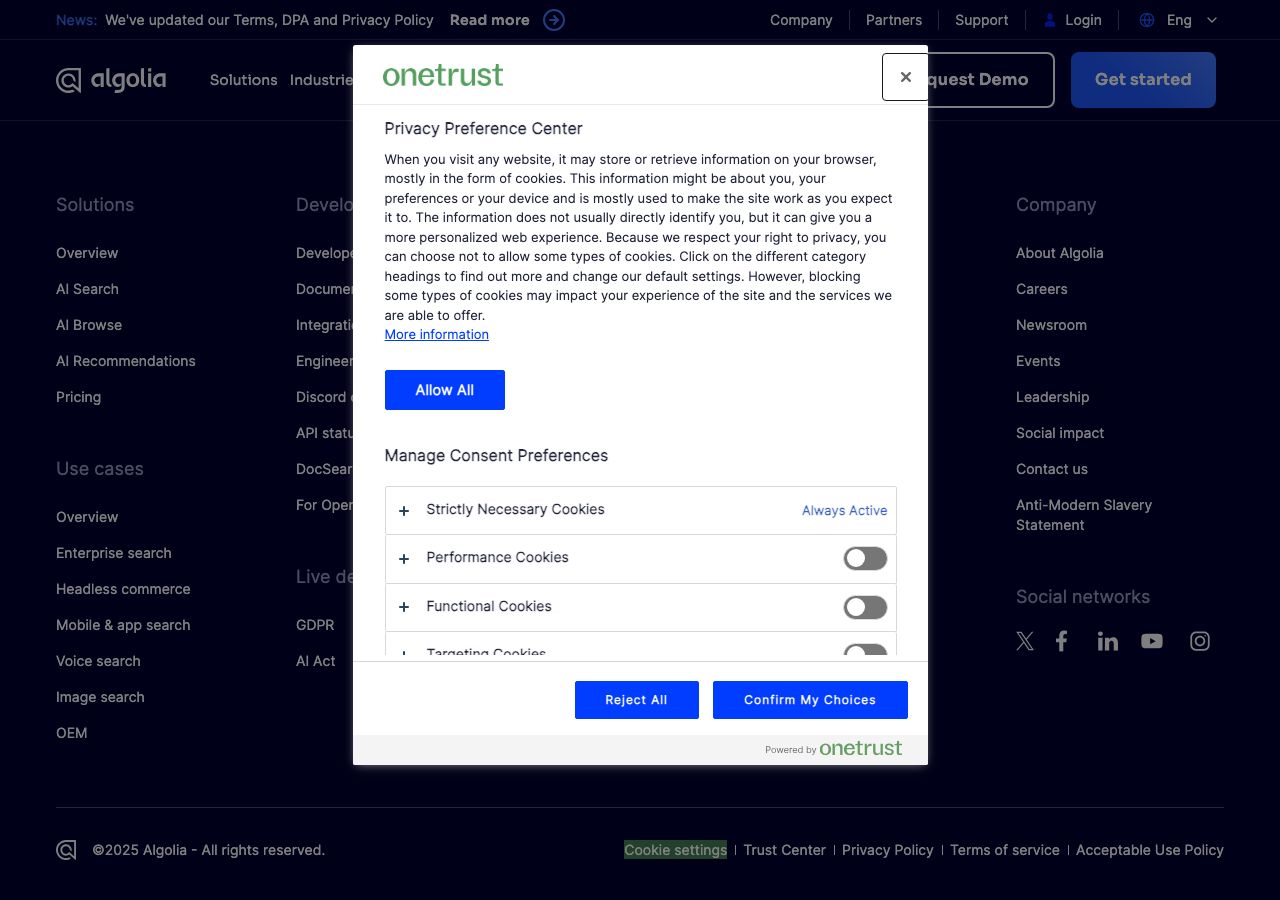Open the AI Act link
Viewport: 1280px width, 900px height.
tap(316, 661)
